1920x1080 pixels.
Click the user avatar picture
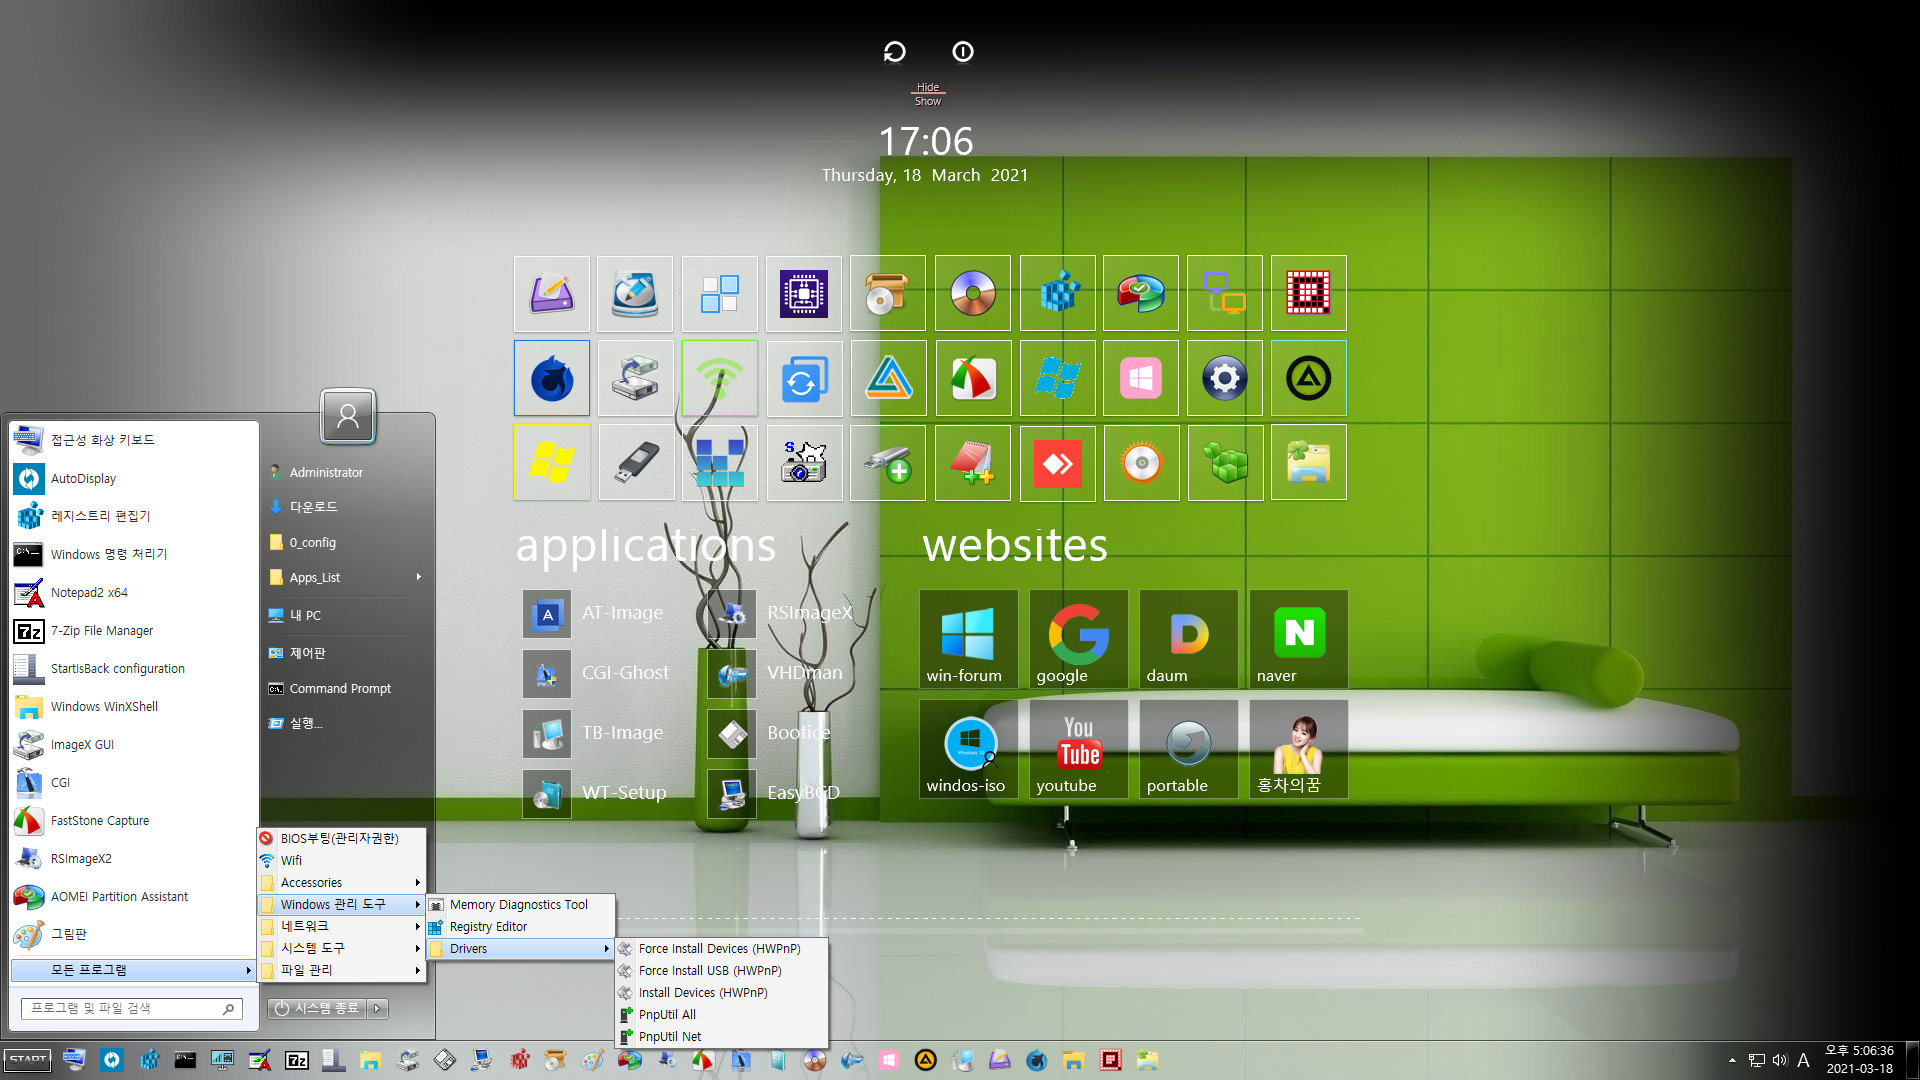[348, 416]
